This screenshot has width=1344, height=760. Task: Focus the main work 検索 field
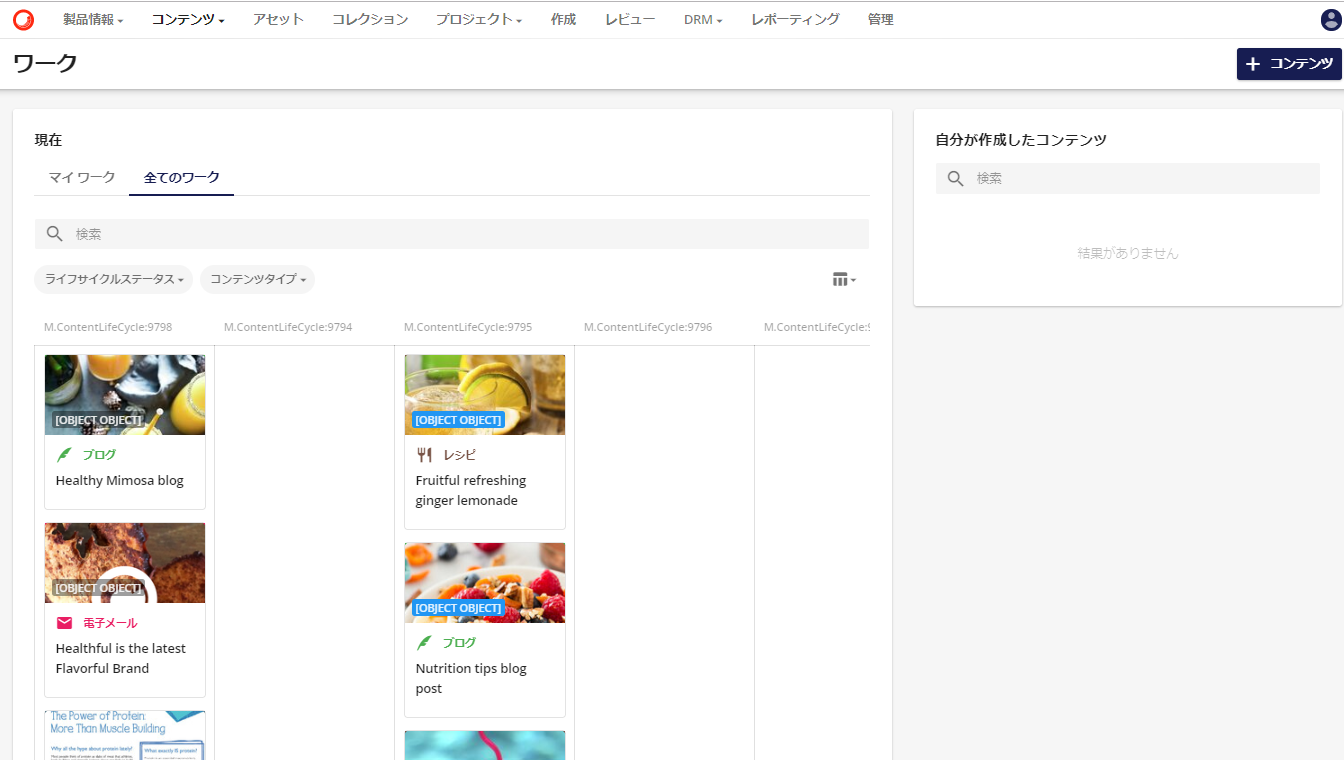point(452,234)
